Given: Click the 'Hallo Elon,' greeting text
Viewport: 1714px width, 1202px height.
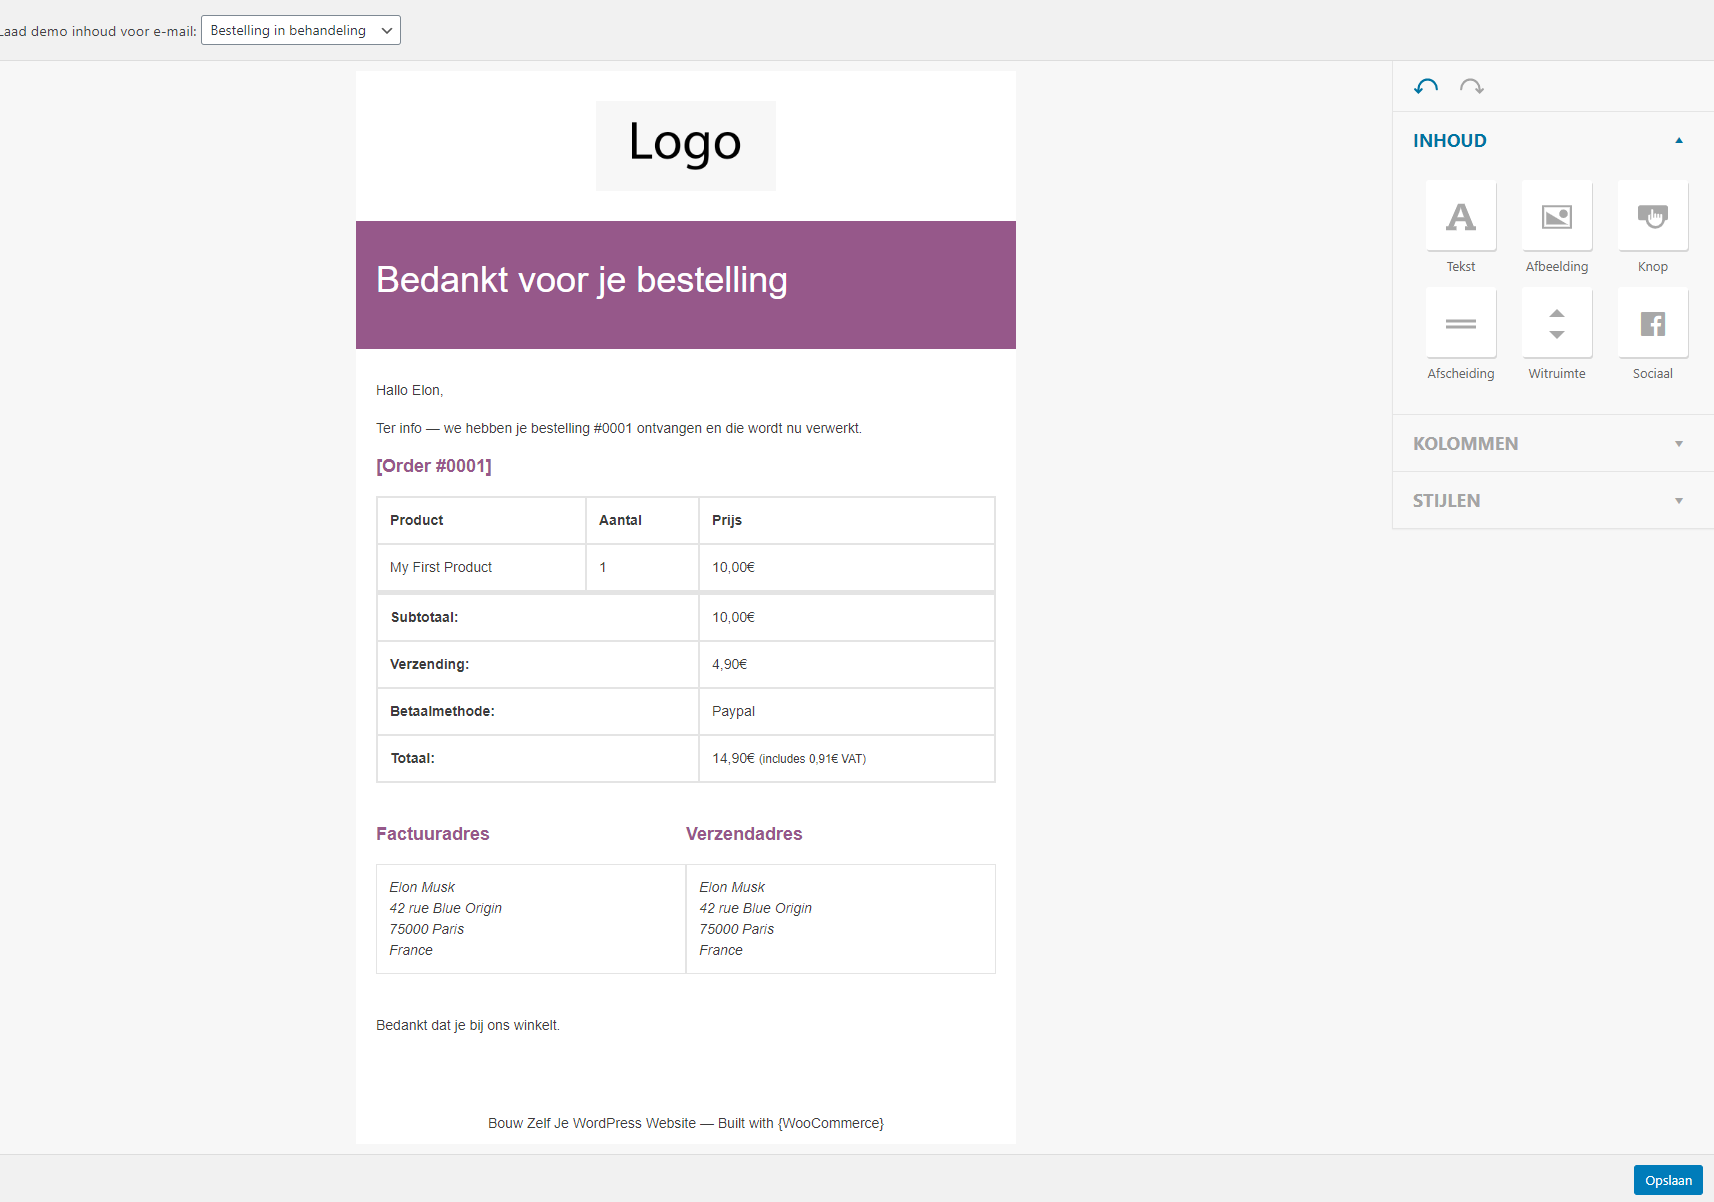Looking at the screenshot, I should [410, 390].
